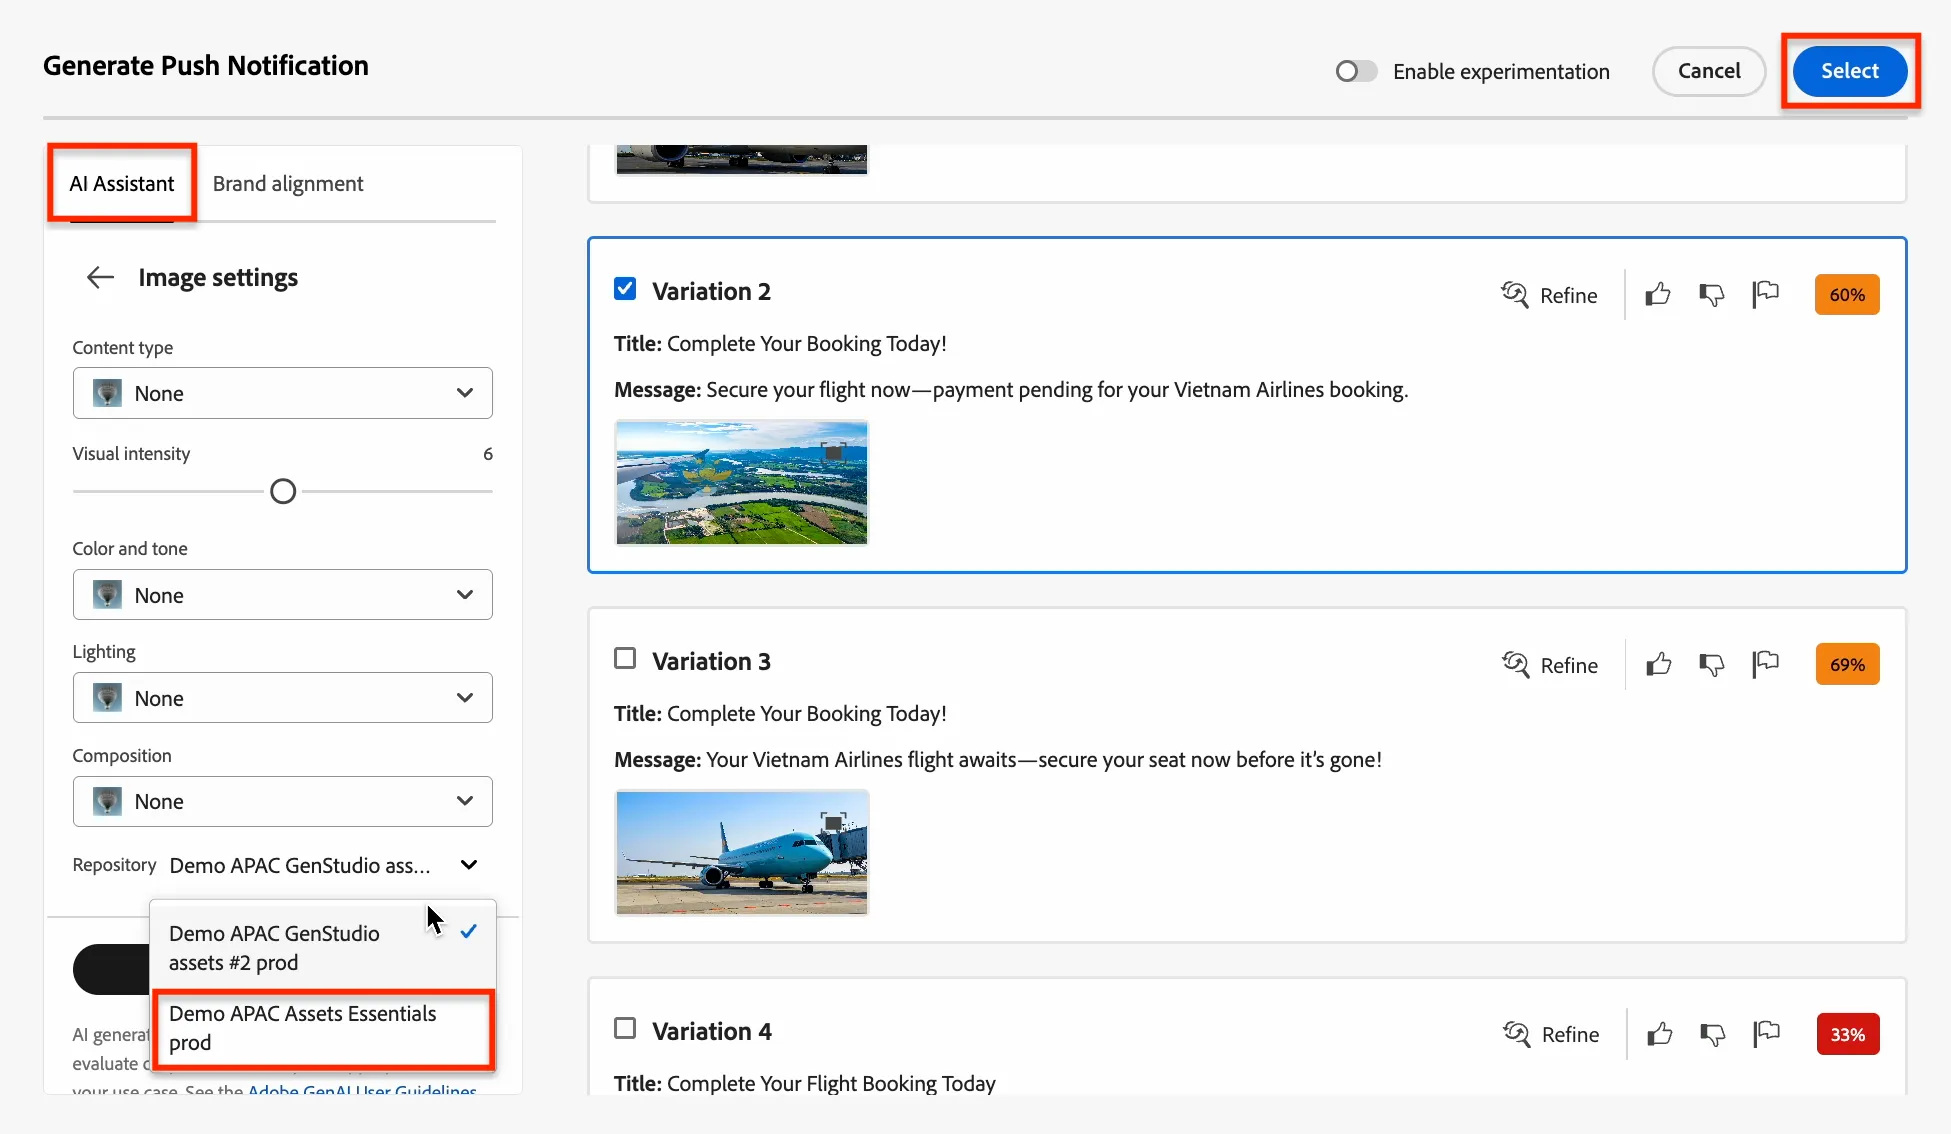Open the Lighting dropdown
The image size is (1951, 1134).
(283, 698)
